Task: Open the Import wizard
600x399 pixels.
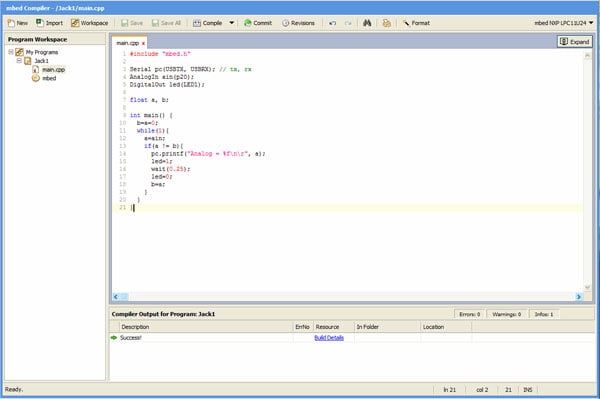Action: (x=49, y=23)
